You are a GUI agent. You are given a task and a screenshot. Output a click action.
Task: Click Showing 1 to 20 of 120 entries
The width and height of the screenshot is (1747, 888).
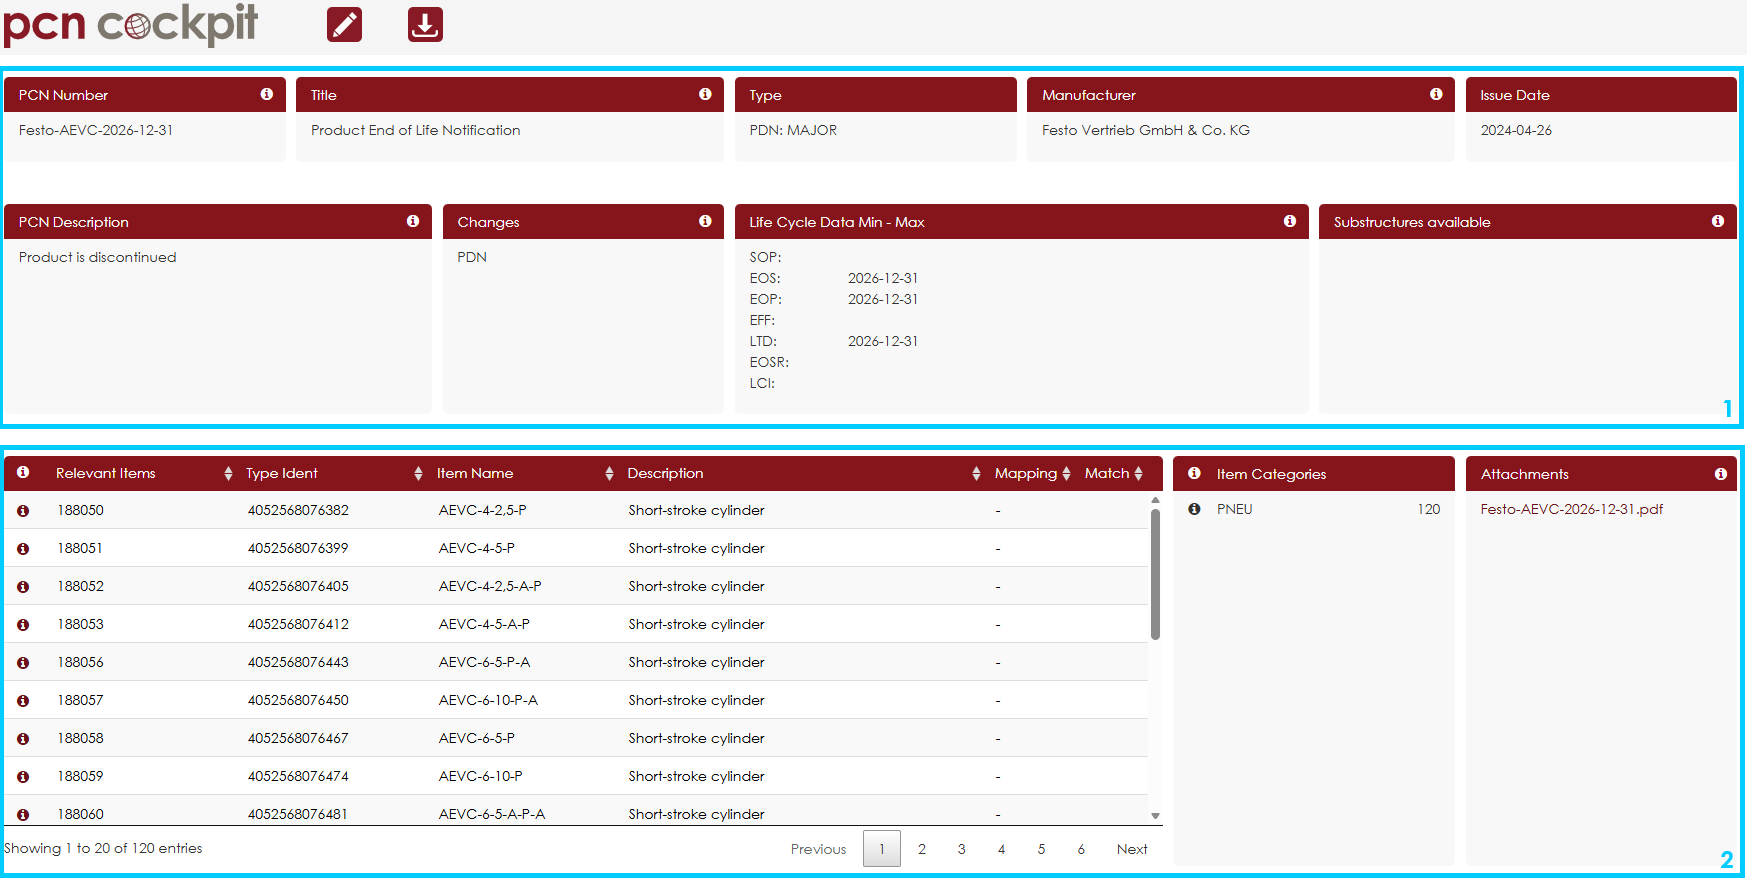pos(103,848)
